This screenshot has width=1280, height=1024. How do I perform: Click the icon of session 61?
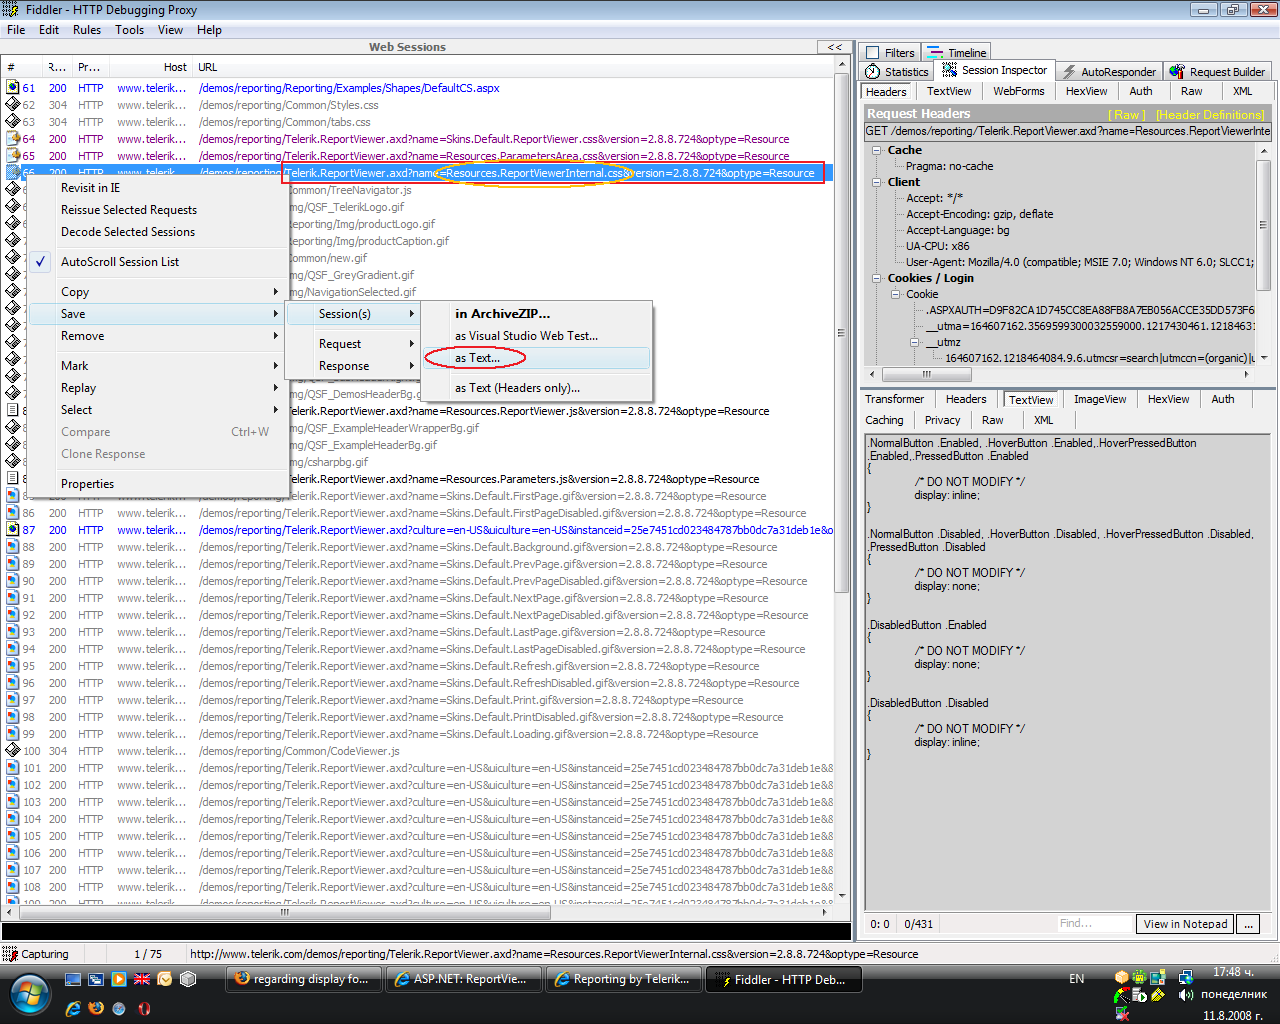(x=13, y=88)
